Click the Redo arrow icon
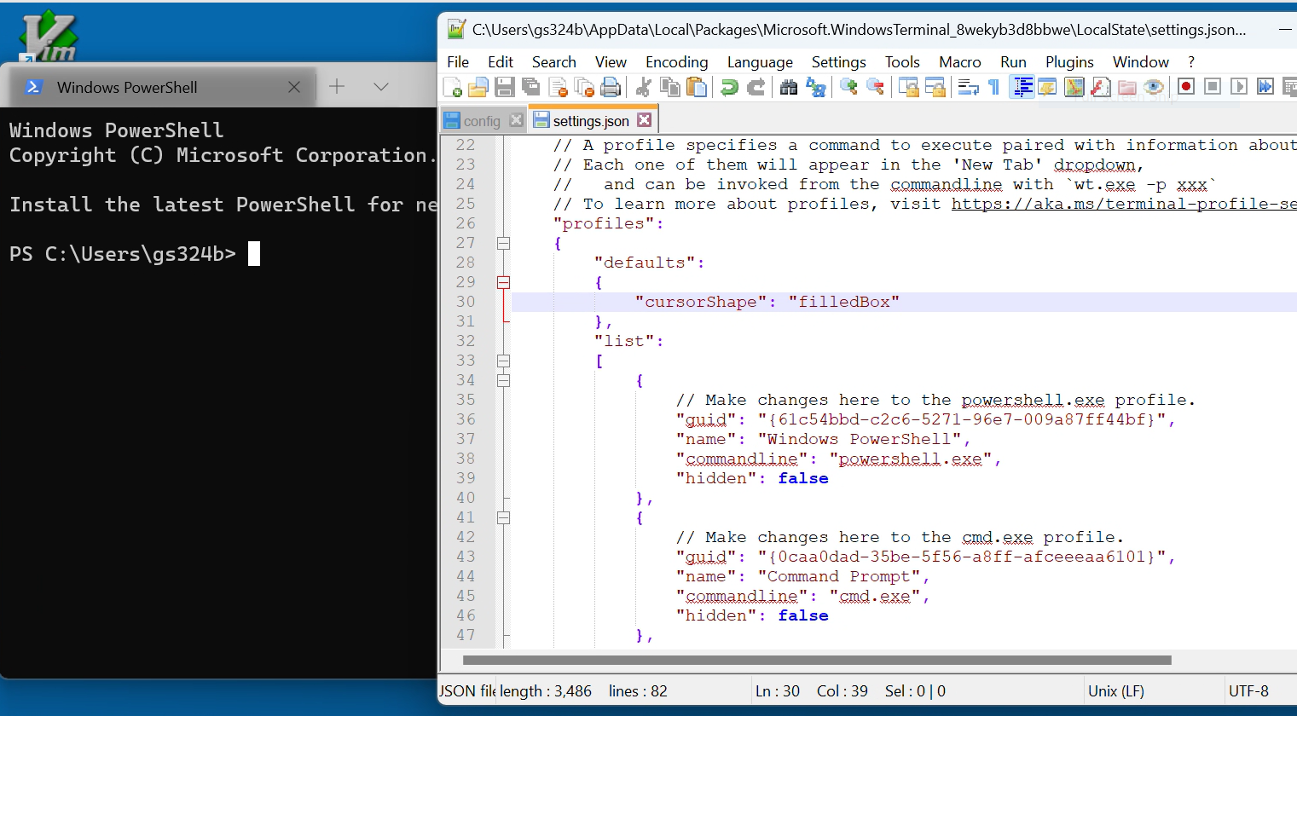1297x840 pixels. click(x=756, y=87)
